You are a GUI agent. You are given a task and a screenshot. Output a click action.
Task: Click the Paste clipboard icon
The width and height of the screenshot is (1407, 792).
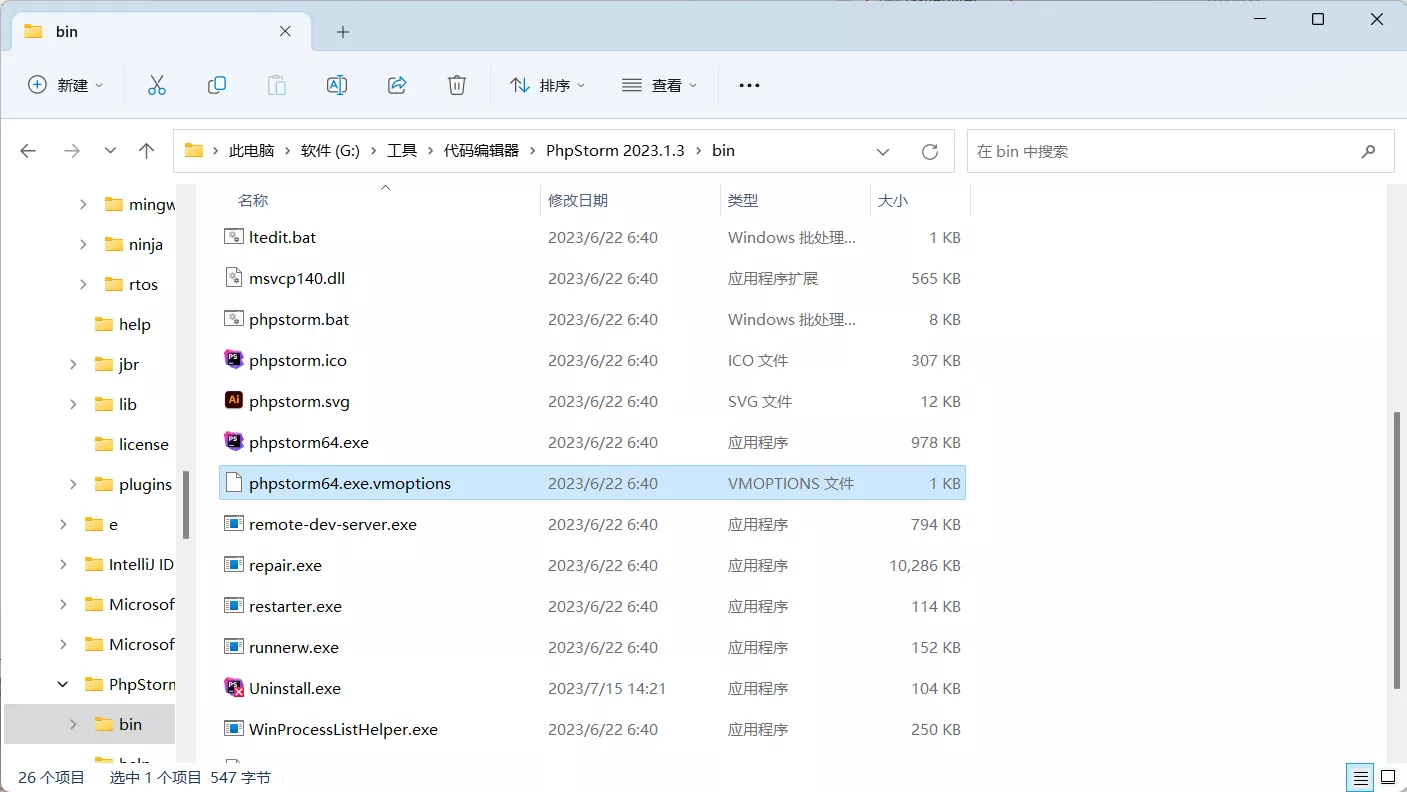click(277, 85)
